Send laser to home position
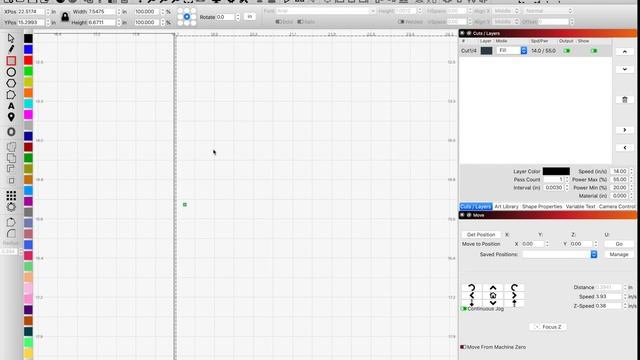This screenshot has width=640, height=360. point(493,296)
